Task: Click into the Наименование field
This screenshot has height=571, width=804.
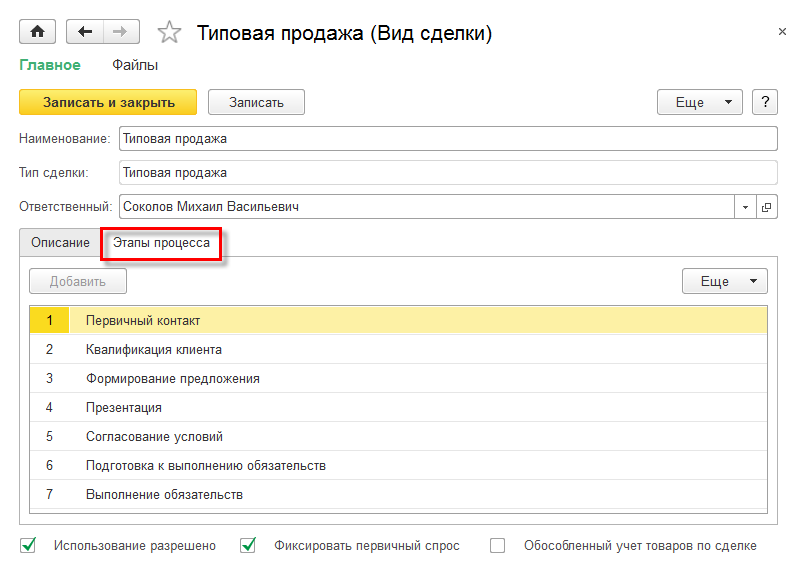Action: click(447, 138)
